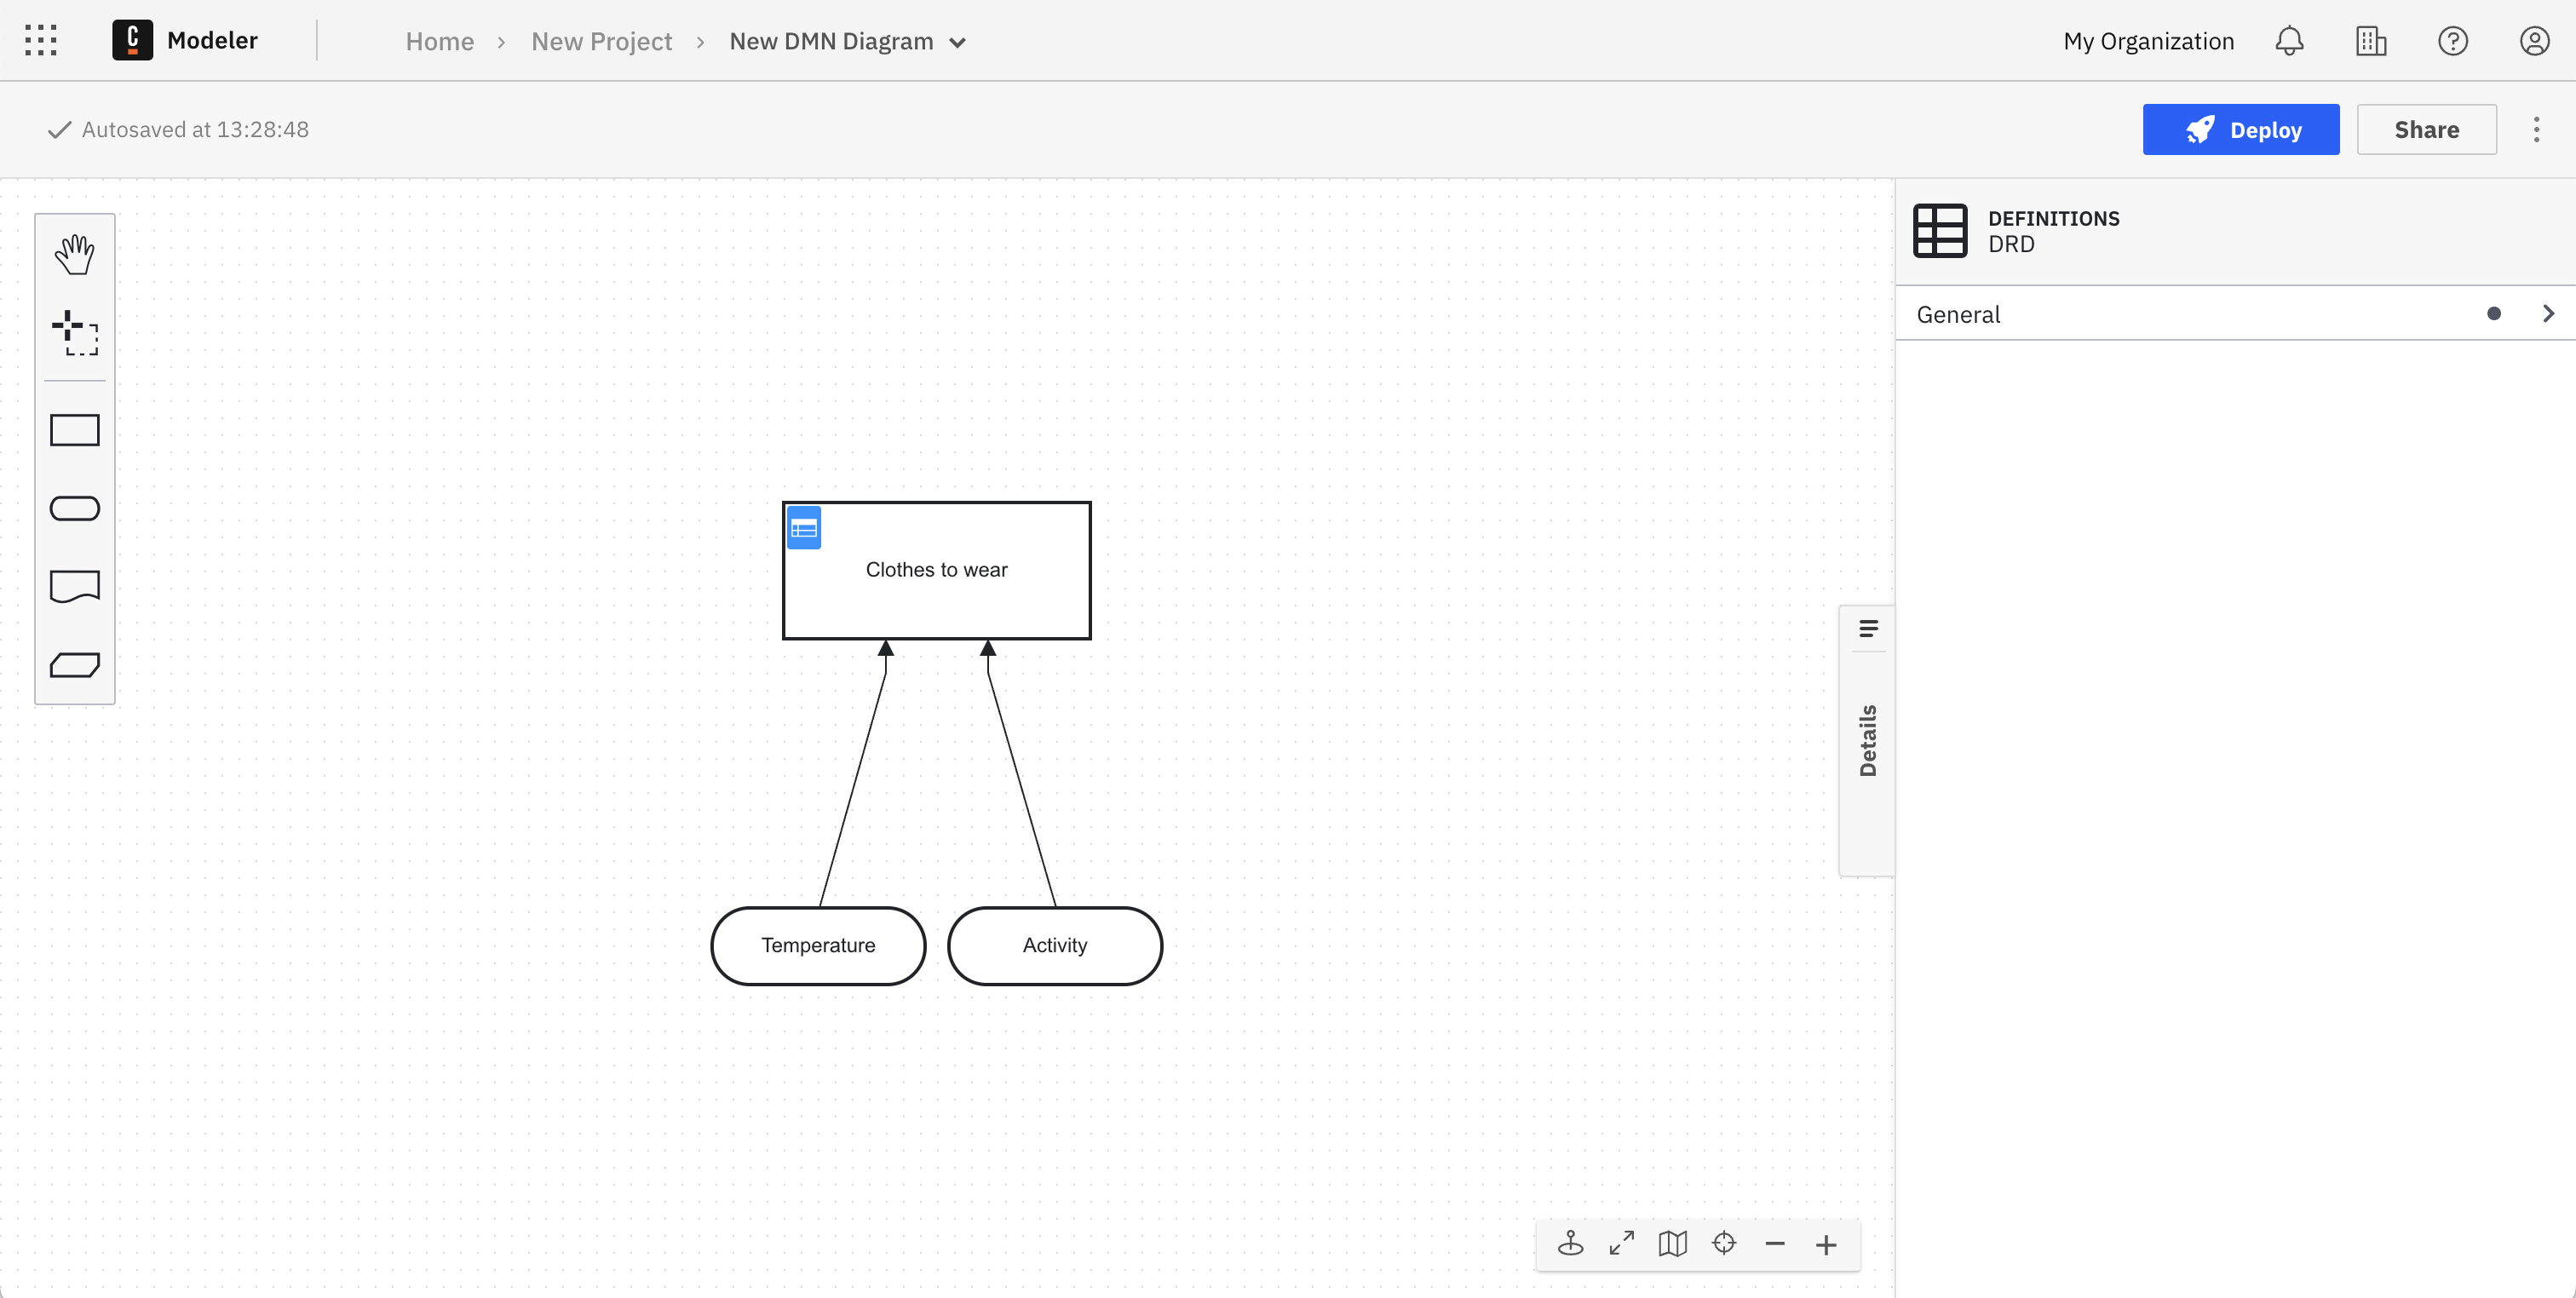Expand the General section
Screen dimensions: 2576x1298
coord(2548,313)
